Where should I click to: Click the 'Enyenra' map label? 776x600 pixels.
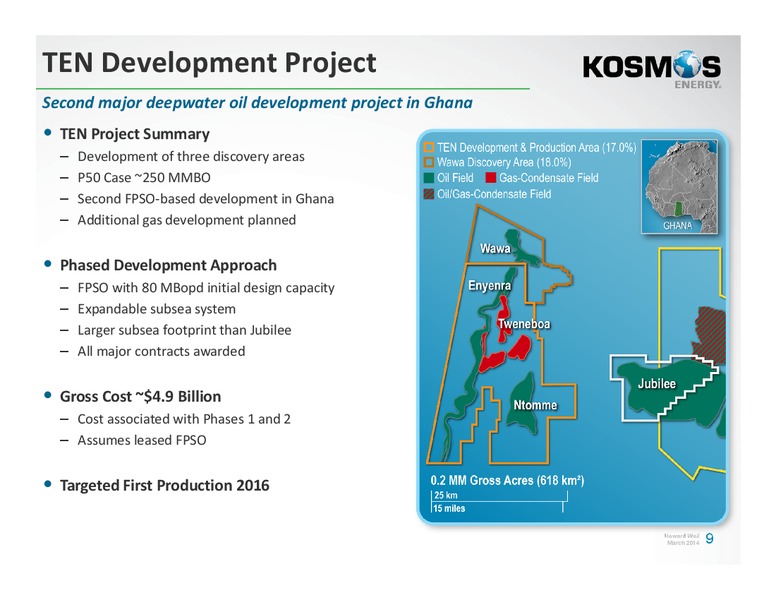click(489, 286)
